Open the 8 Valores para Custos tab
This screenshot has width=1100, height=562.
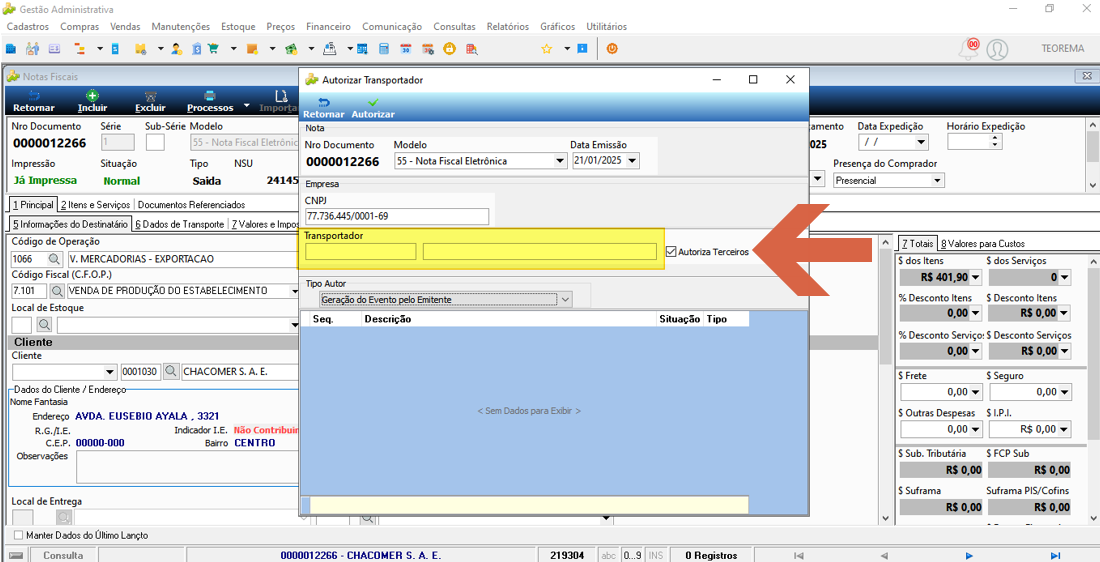point(983,243)
